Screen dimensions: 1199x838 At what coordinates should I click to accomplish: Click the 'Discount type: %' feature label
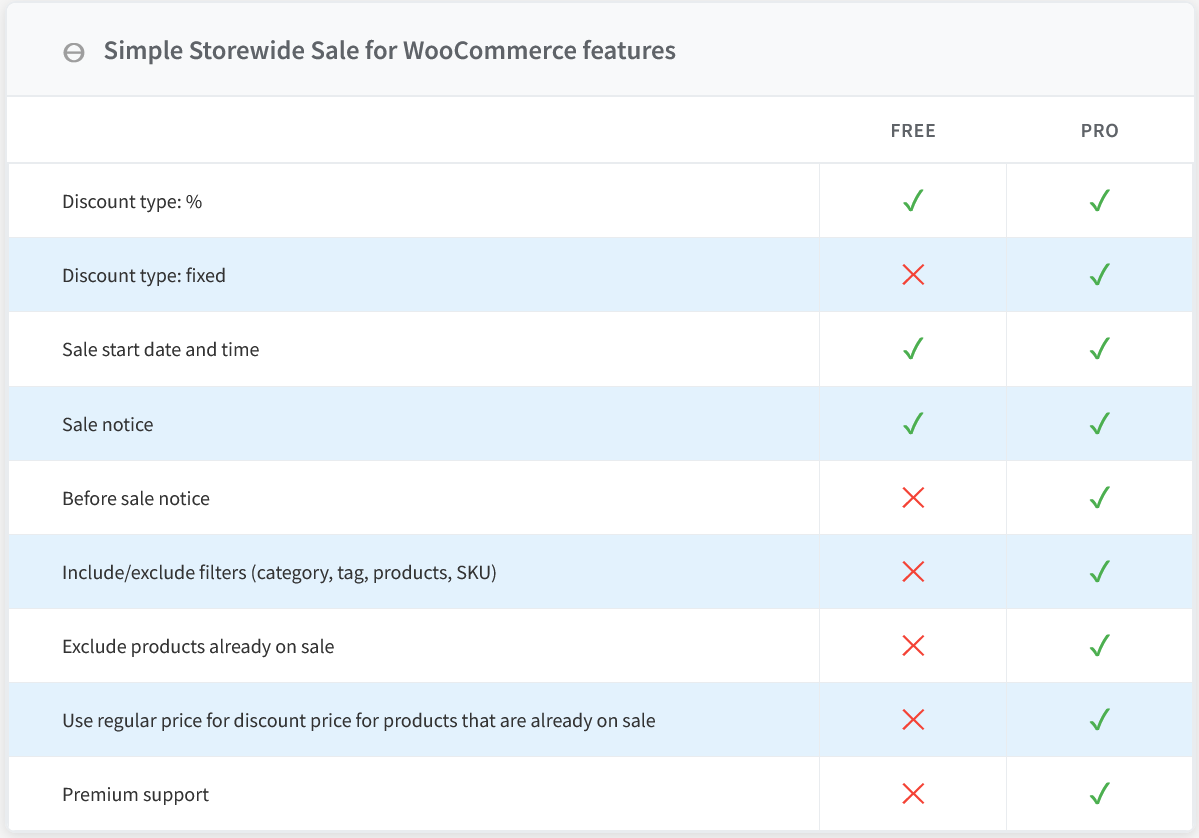[x=132, y=201]
